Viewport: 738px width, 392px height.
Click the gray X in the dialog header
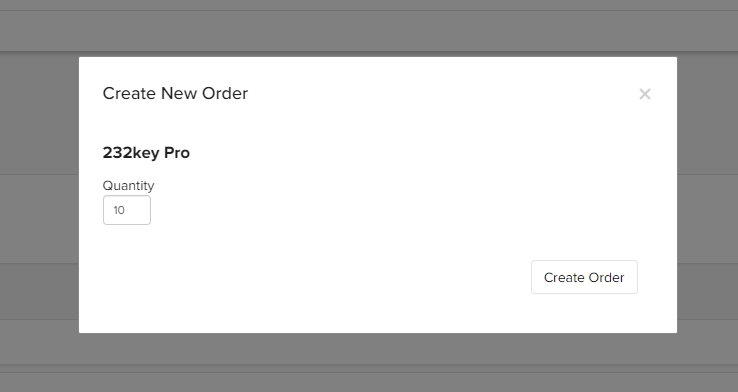pos(645,94)
